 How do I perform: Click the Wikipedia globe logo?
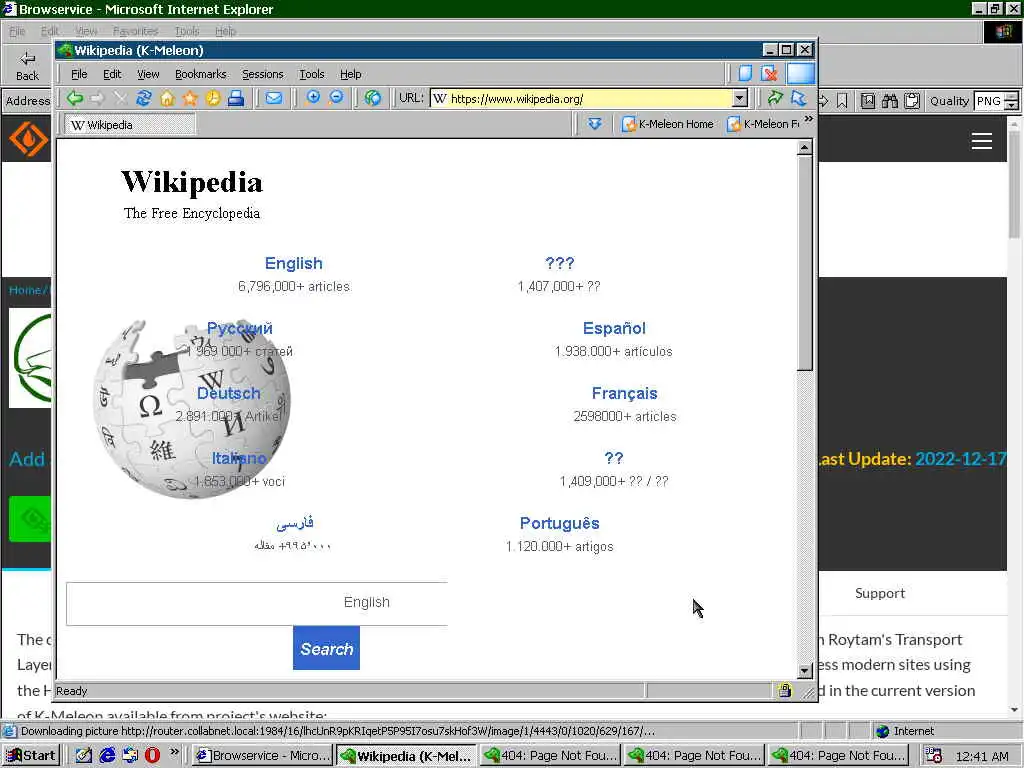[191, 409]
